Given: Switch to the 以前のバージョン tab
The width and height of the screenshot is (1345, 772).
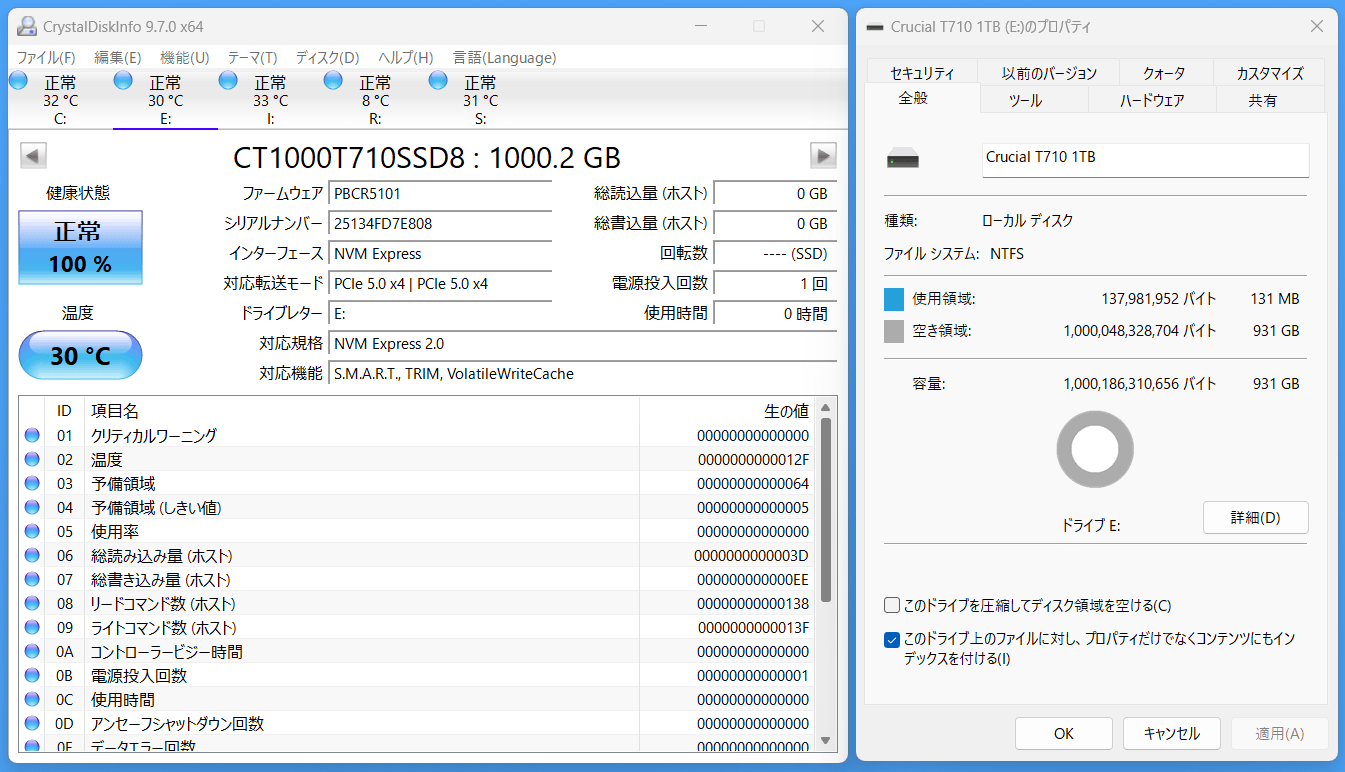Looking at the screenshot, I should coord(1050,73).
